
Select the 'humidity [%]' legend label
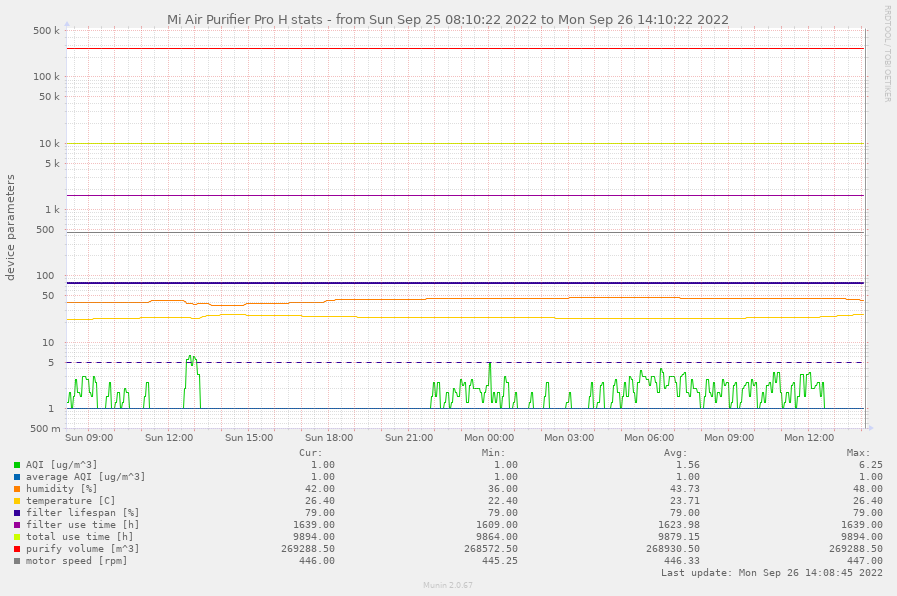click(61, 489)
